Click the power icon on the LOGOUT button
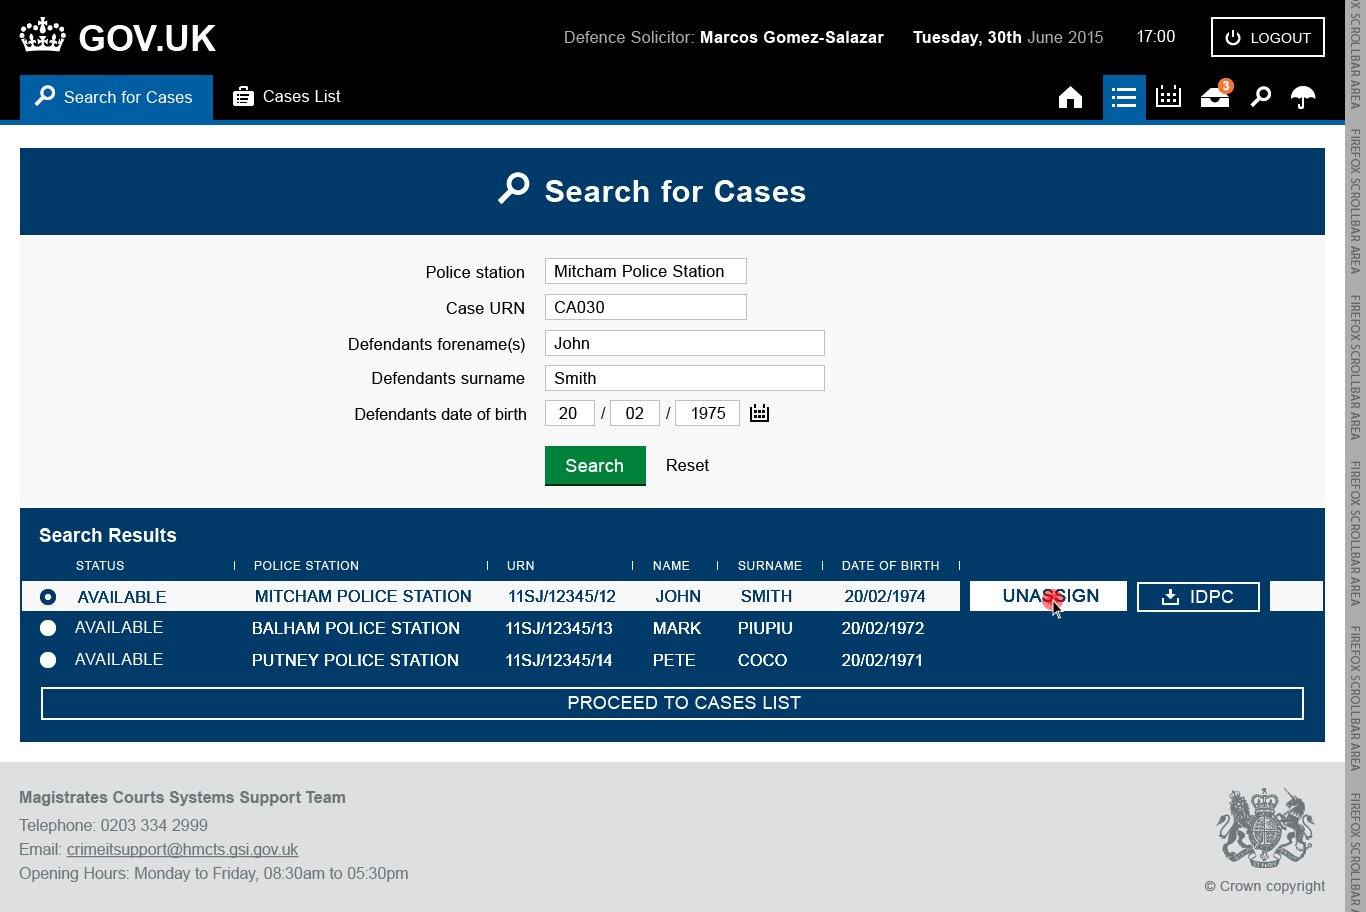The image size is (1366, 912). tap(1233, 37)
